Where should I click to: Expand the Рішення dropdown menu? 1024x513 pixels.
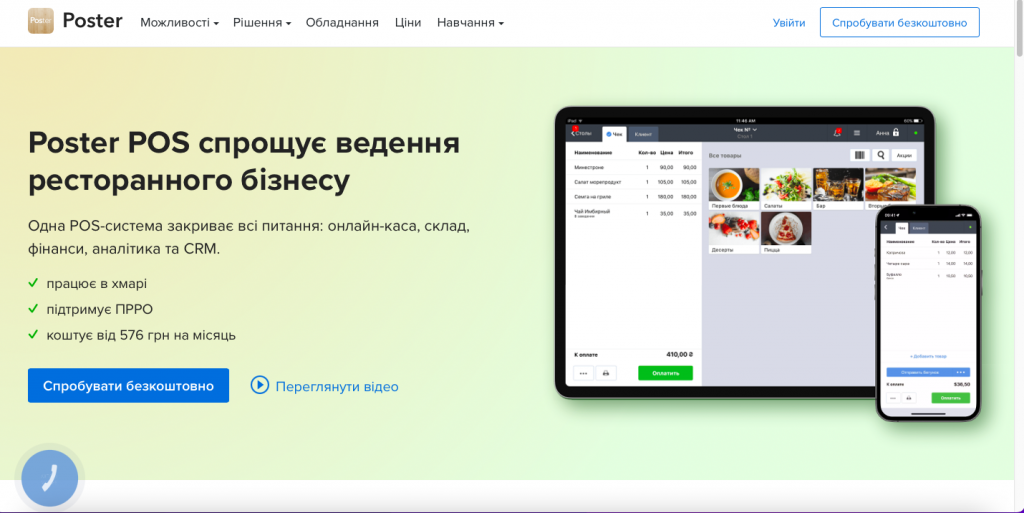point(262,23)
